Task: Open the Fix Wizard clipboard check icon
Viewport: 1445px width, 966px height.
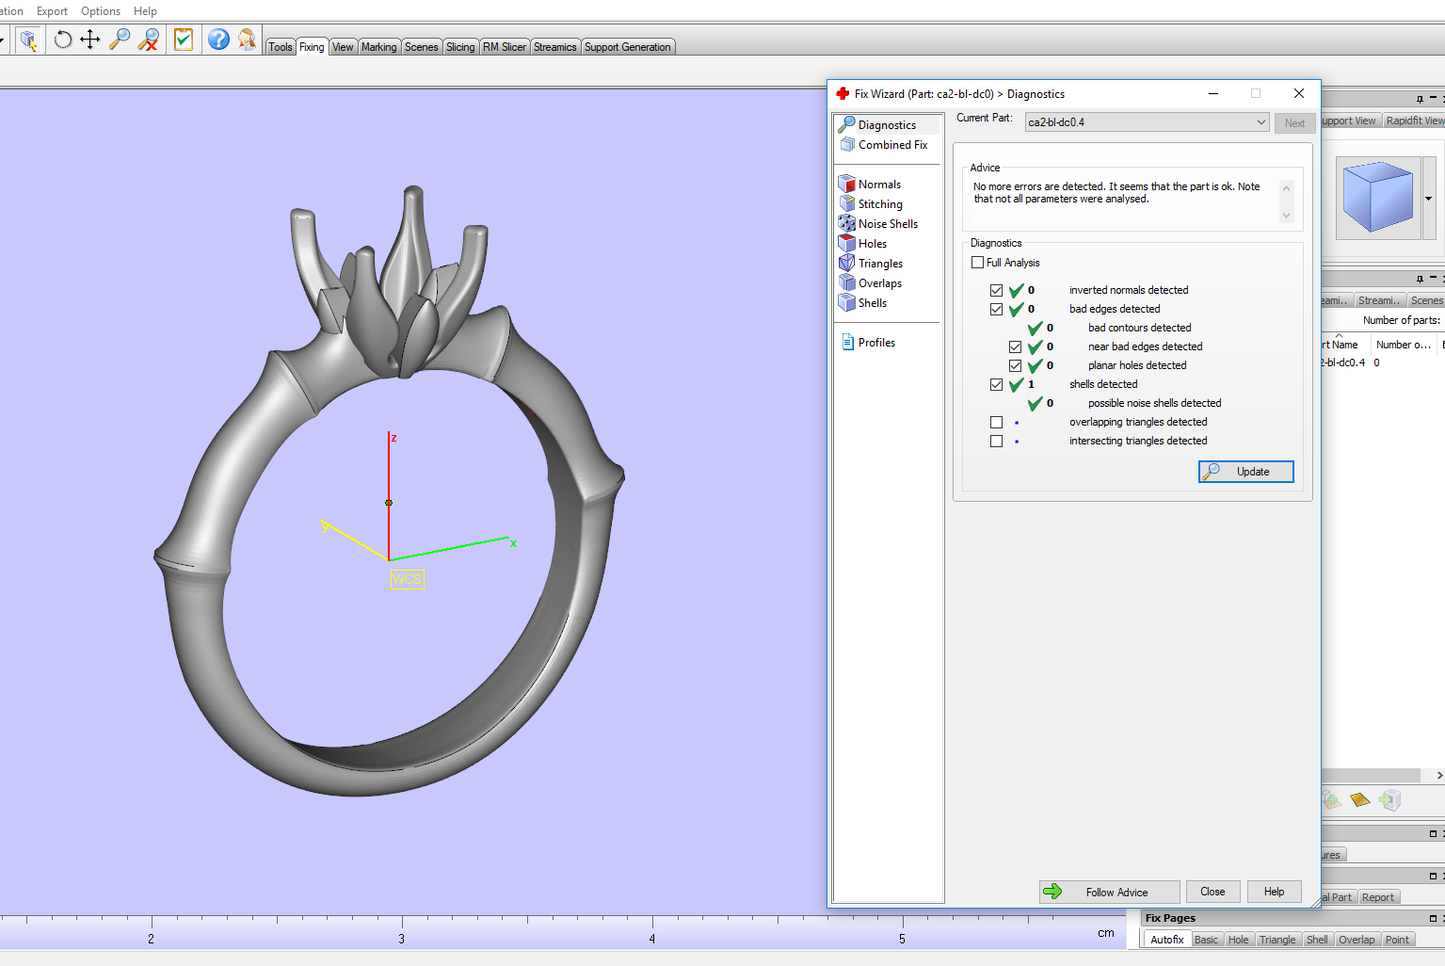Action: [x=183, y=40]
